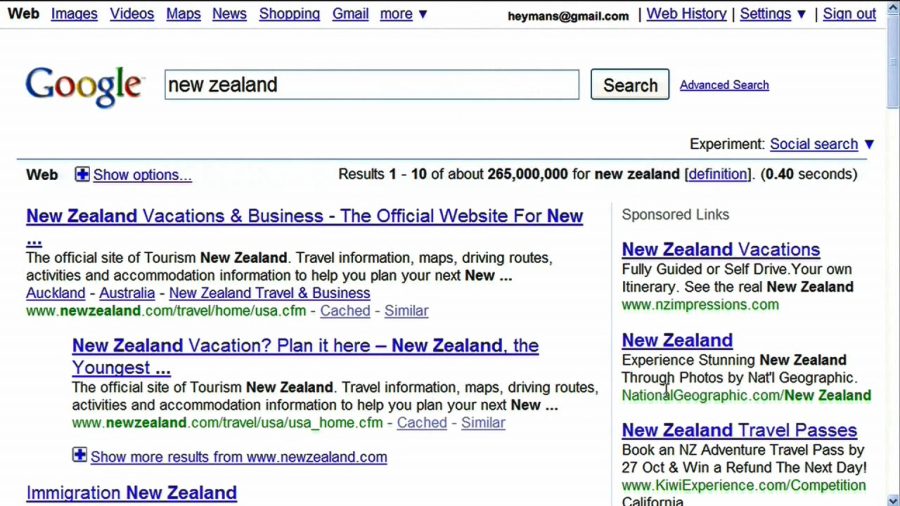Open the Maps tab

[x=184, y=14]
